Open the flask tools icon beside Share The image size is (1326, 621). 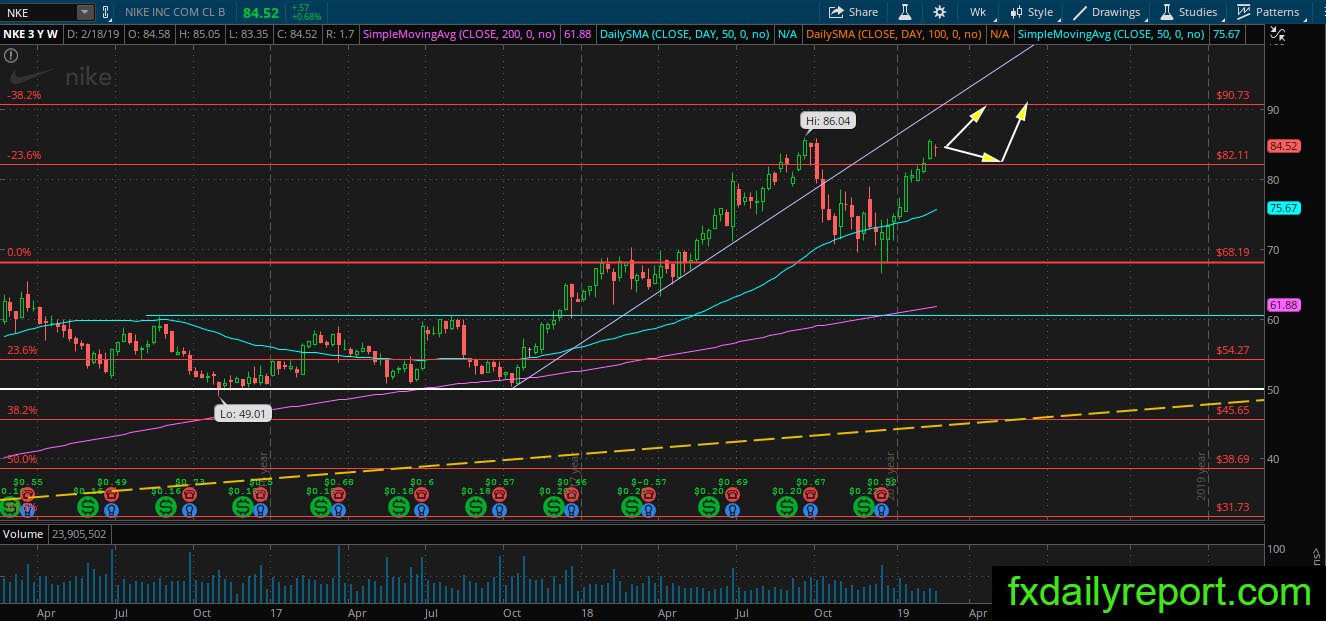905,12
